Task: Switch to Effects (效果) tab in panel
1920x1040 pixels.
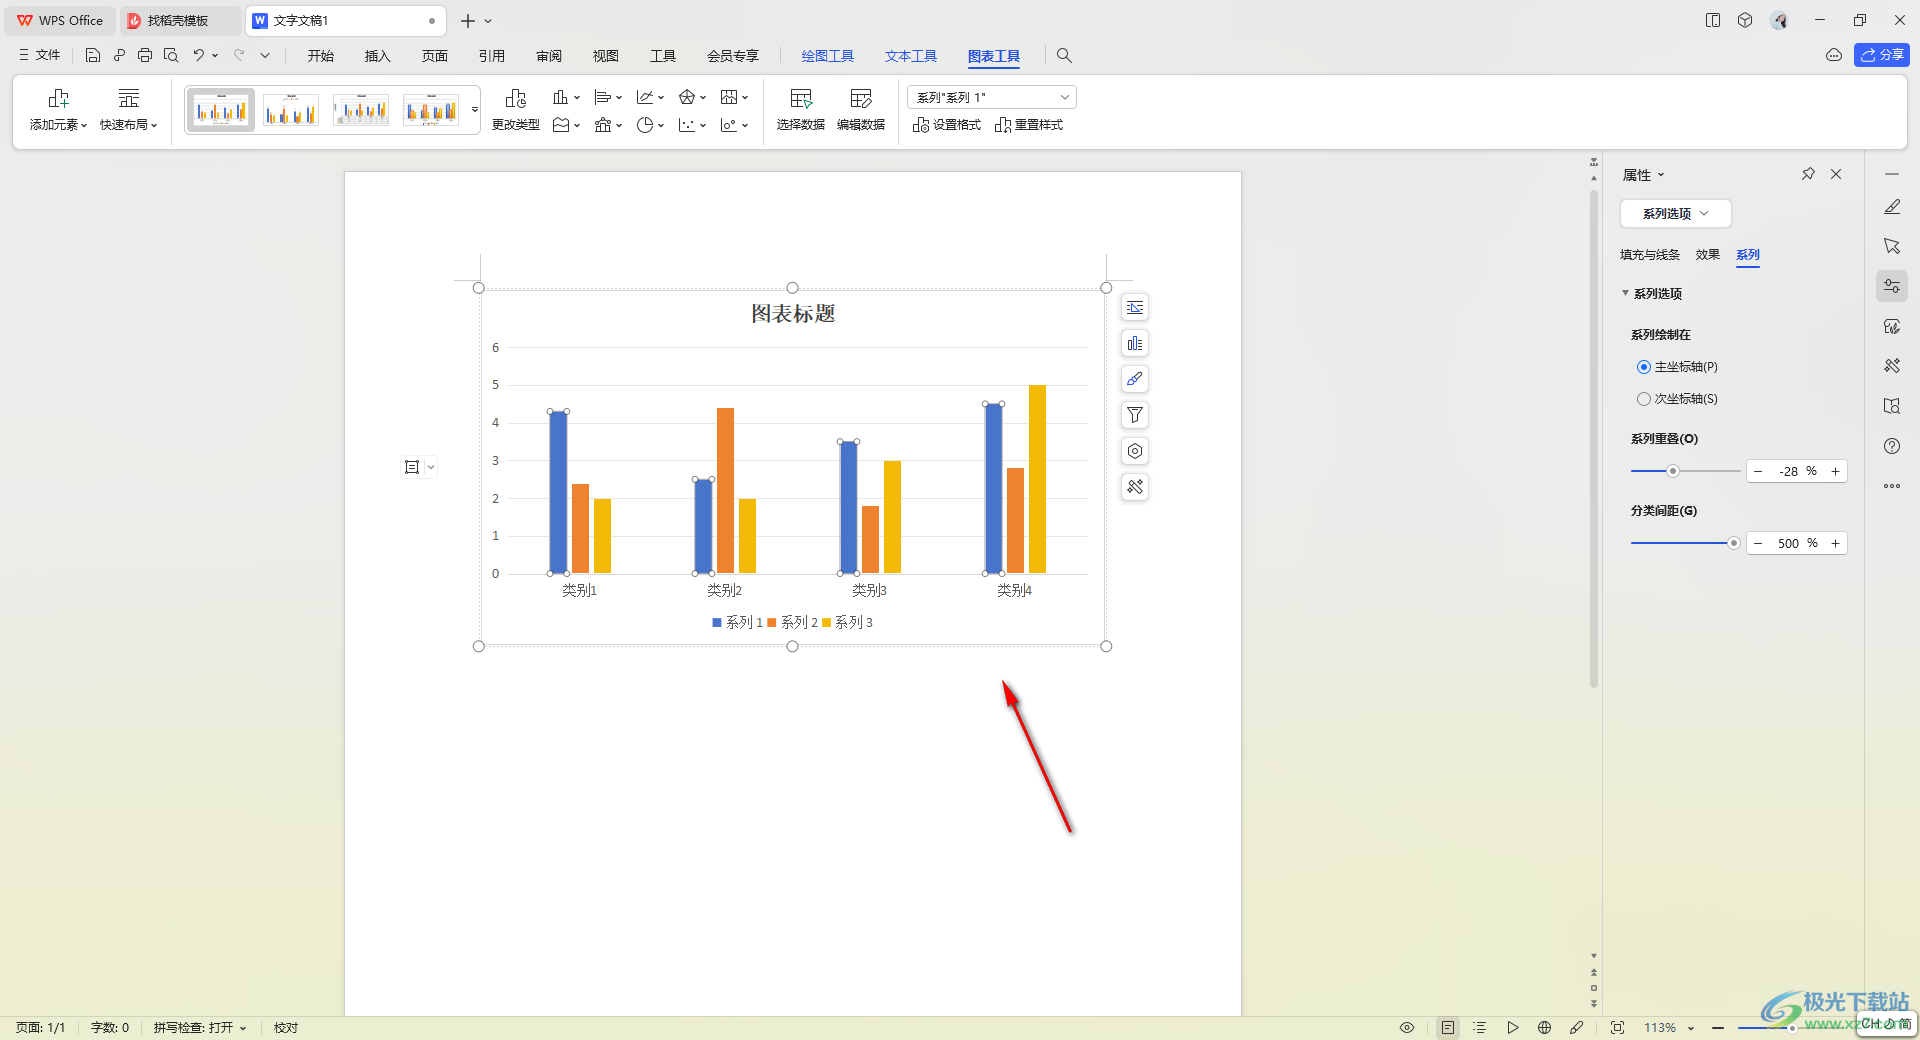Action: click(x=1707, y=255)
